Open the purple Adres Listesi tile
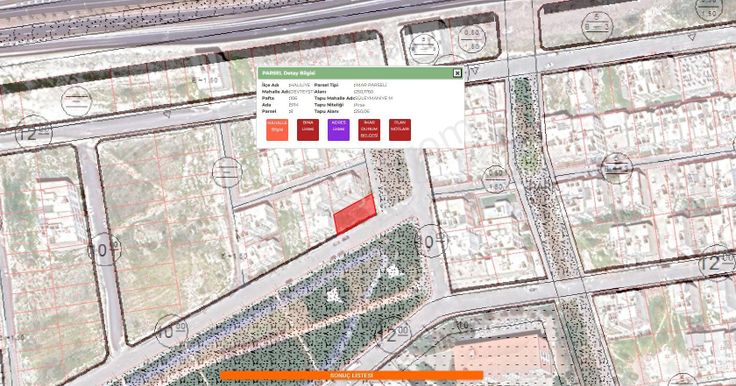Screen dimensions: 736x386 338,130
